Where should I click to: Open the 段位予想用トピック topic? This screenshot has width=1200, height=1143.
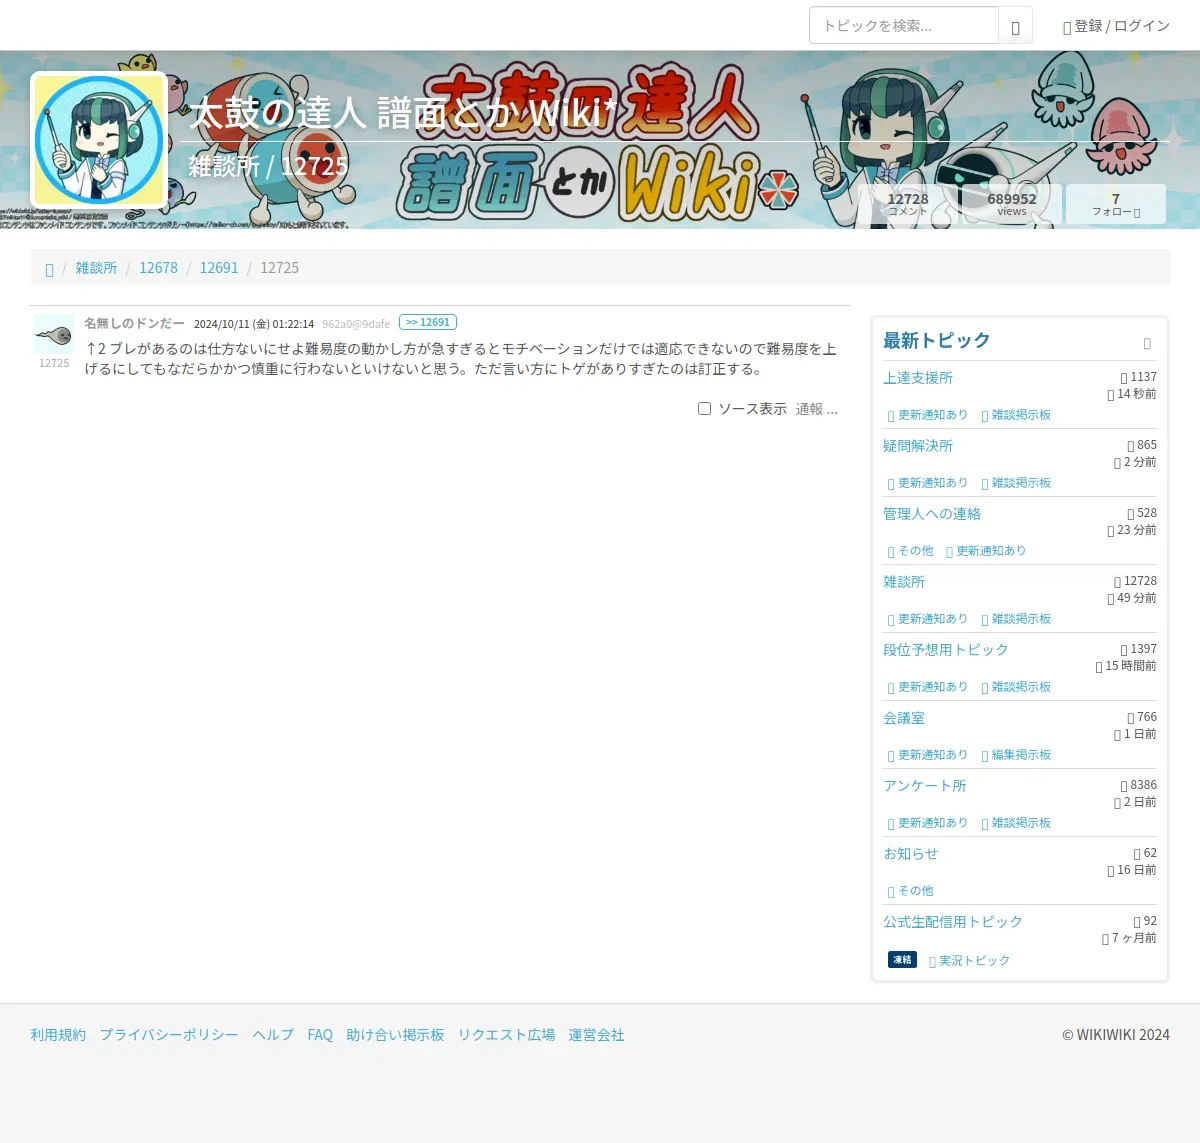(946, 650)
